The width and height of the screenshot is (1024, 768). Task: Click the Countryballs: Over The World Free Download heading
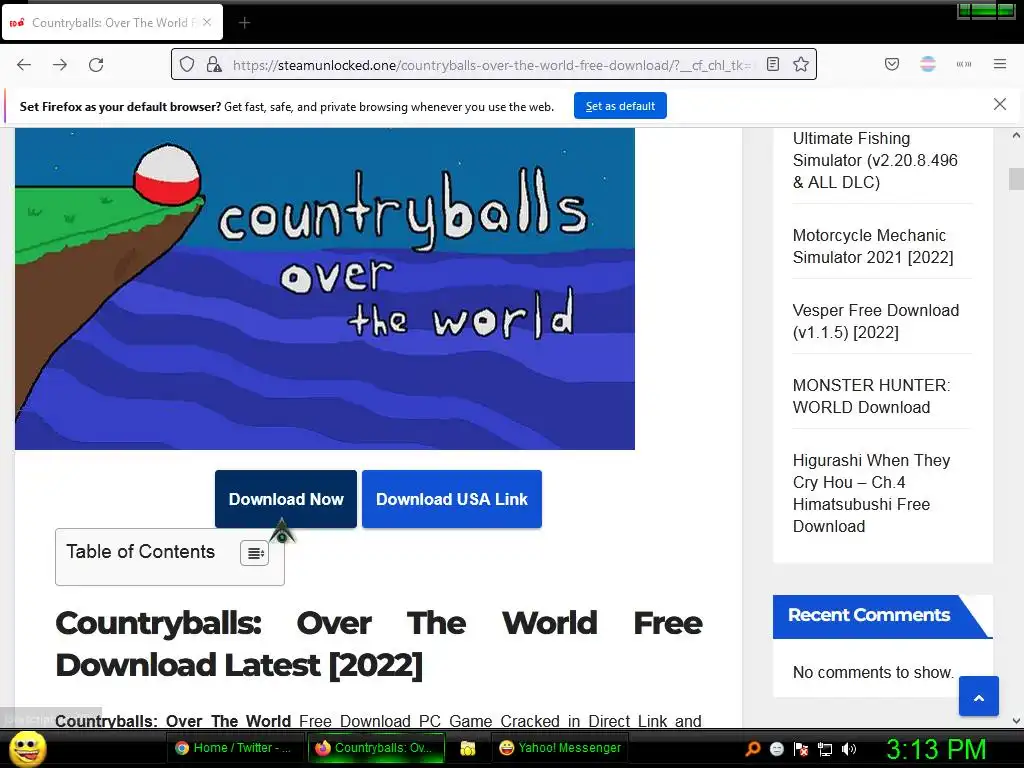pos(379,644)
